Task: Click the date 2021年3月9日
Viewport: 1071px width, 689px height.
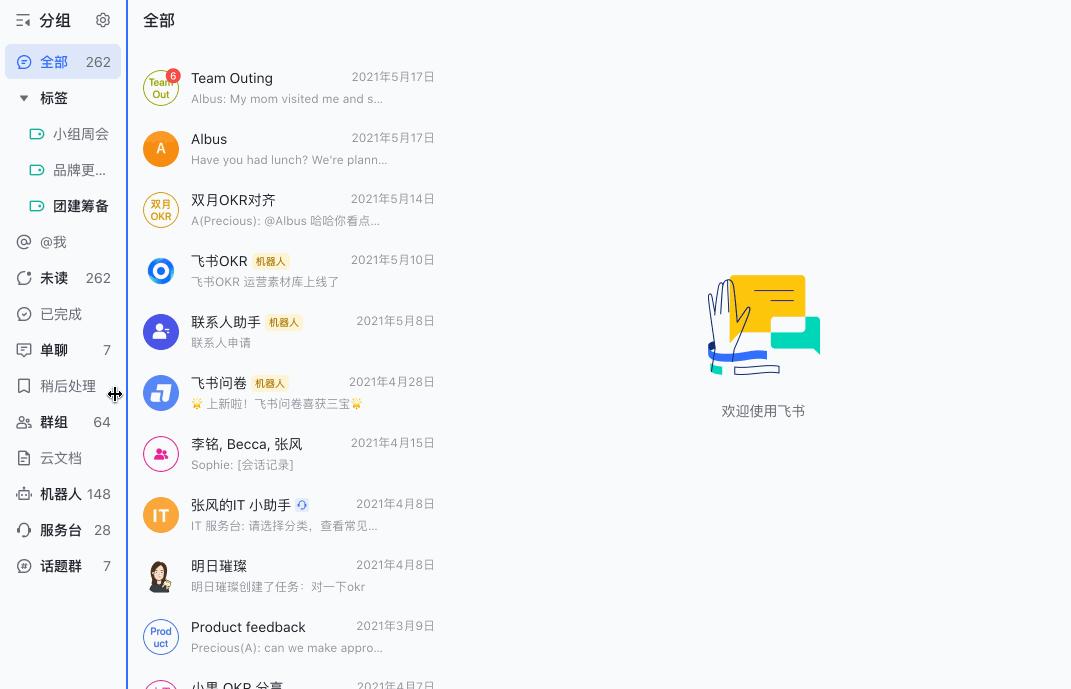Action: [395, 626]
